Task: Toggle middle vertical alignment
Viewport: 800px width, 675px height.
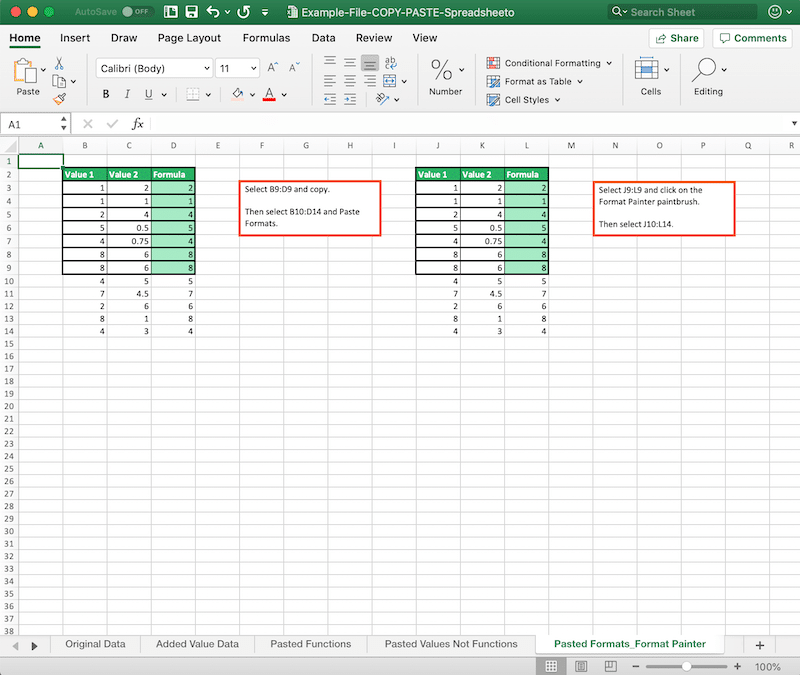Action: [350, 63]
